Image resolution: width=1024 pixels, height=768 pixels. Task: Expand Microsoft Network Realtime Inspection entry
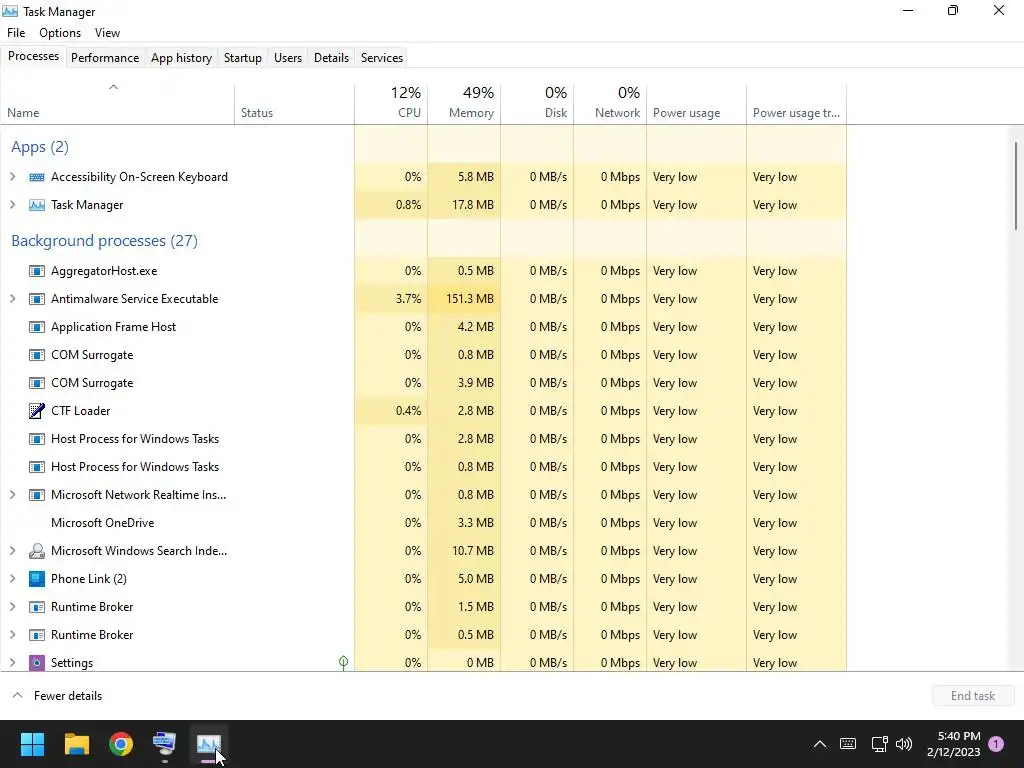coord(12,495)
